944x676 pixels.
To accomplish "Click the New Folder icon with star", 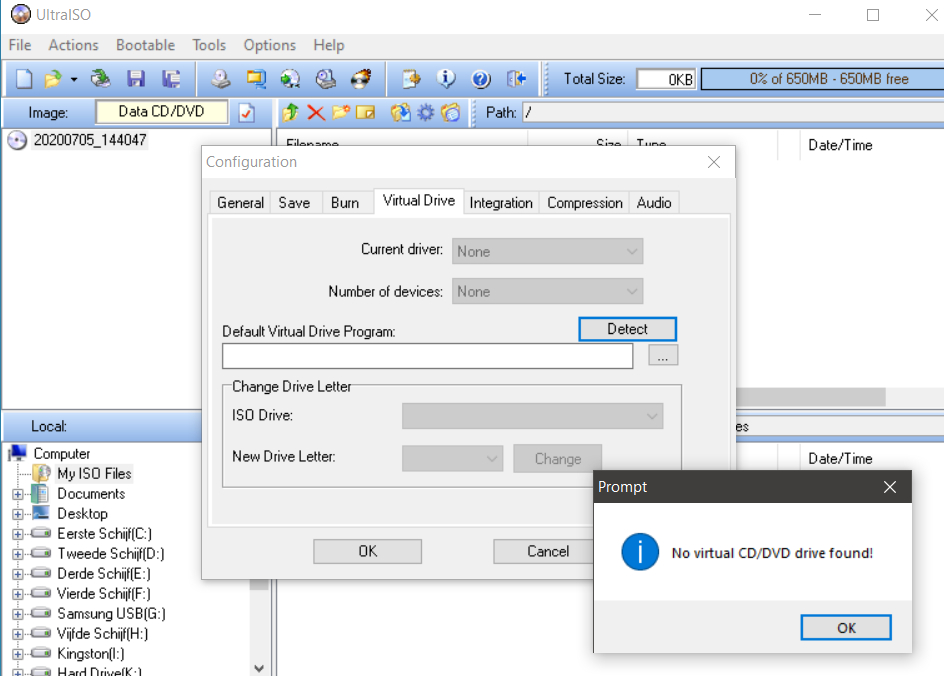I will point(341,112).
